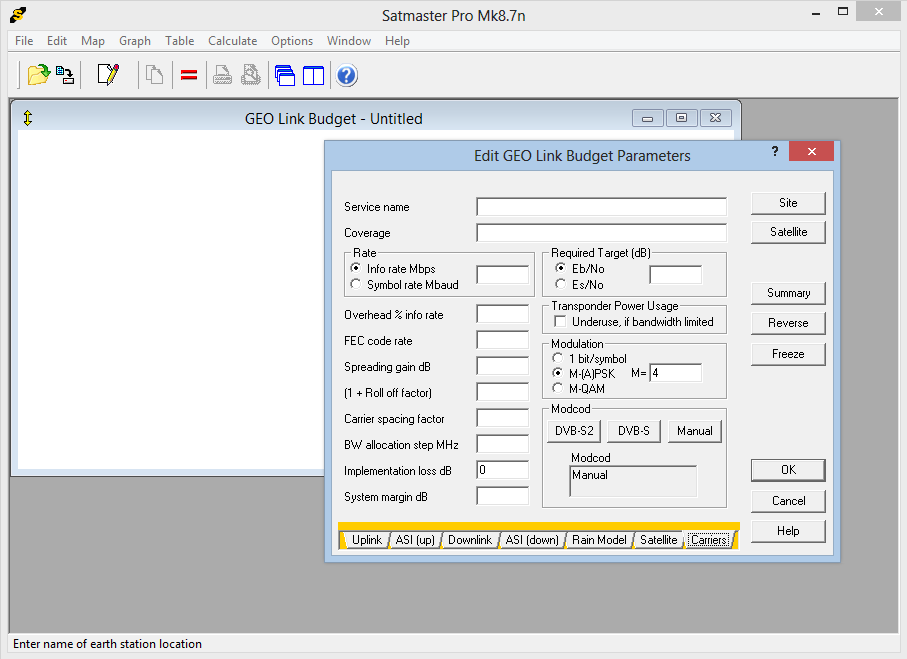Click the print preview toolbar icon

point(250,75)
